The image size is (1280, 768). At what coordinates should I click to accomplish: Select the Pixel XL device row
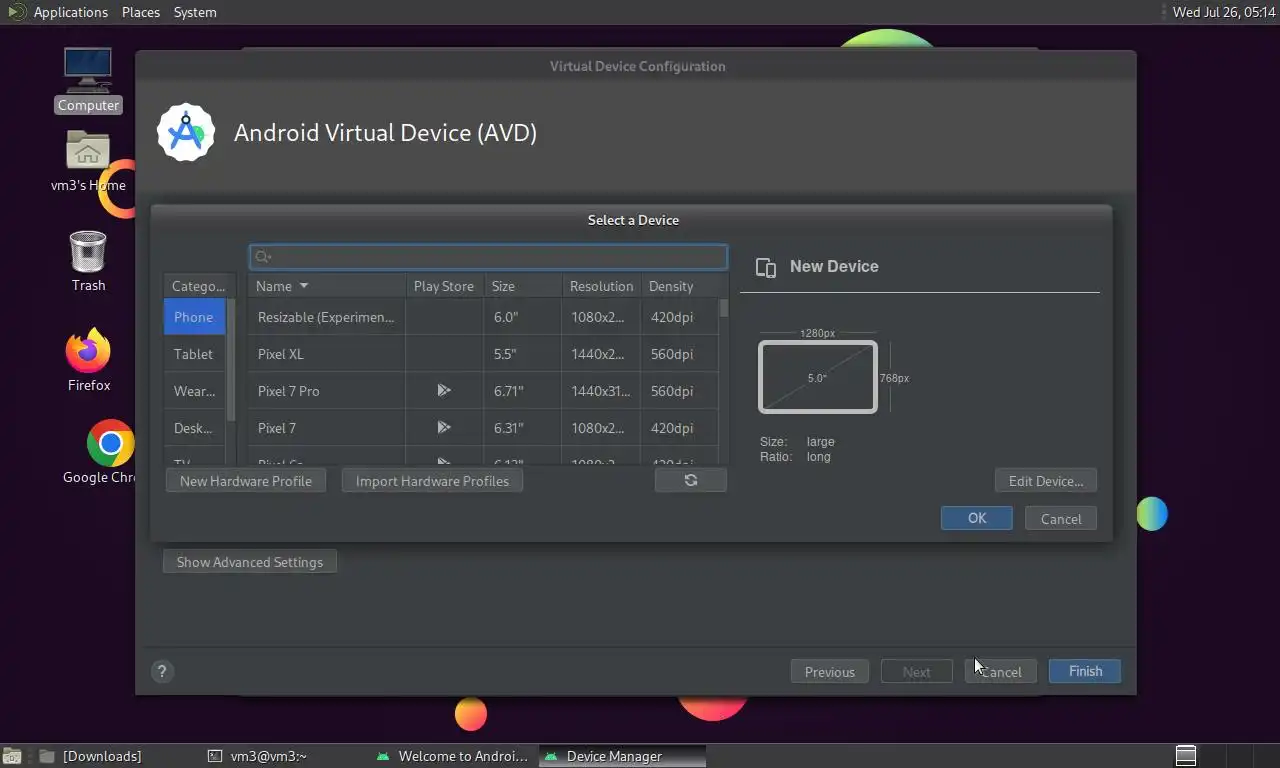483,354
